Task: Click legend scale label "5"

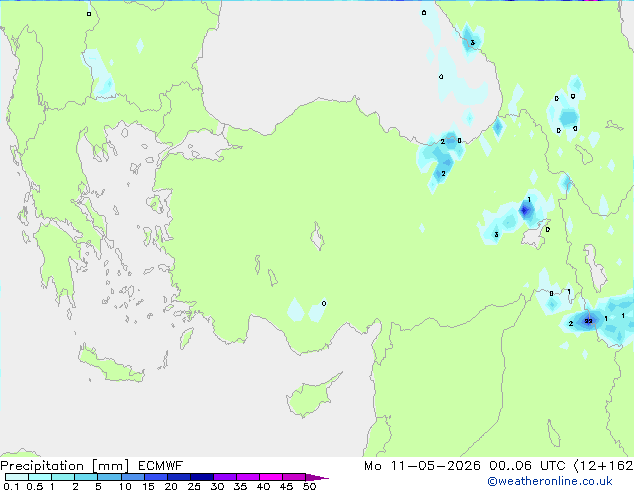Action: pos(98,486)
